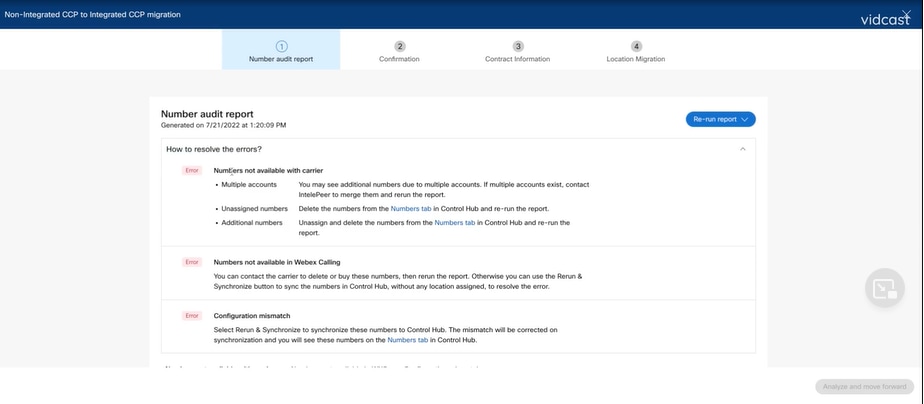Switch to the Location Migration step

click(636, 49)
